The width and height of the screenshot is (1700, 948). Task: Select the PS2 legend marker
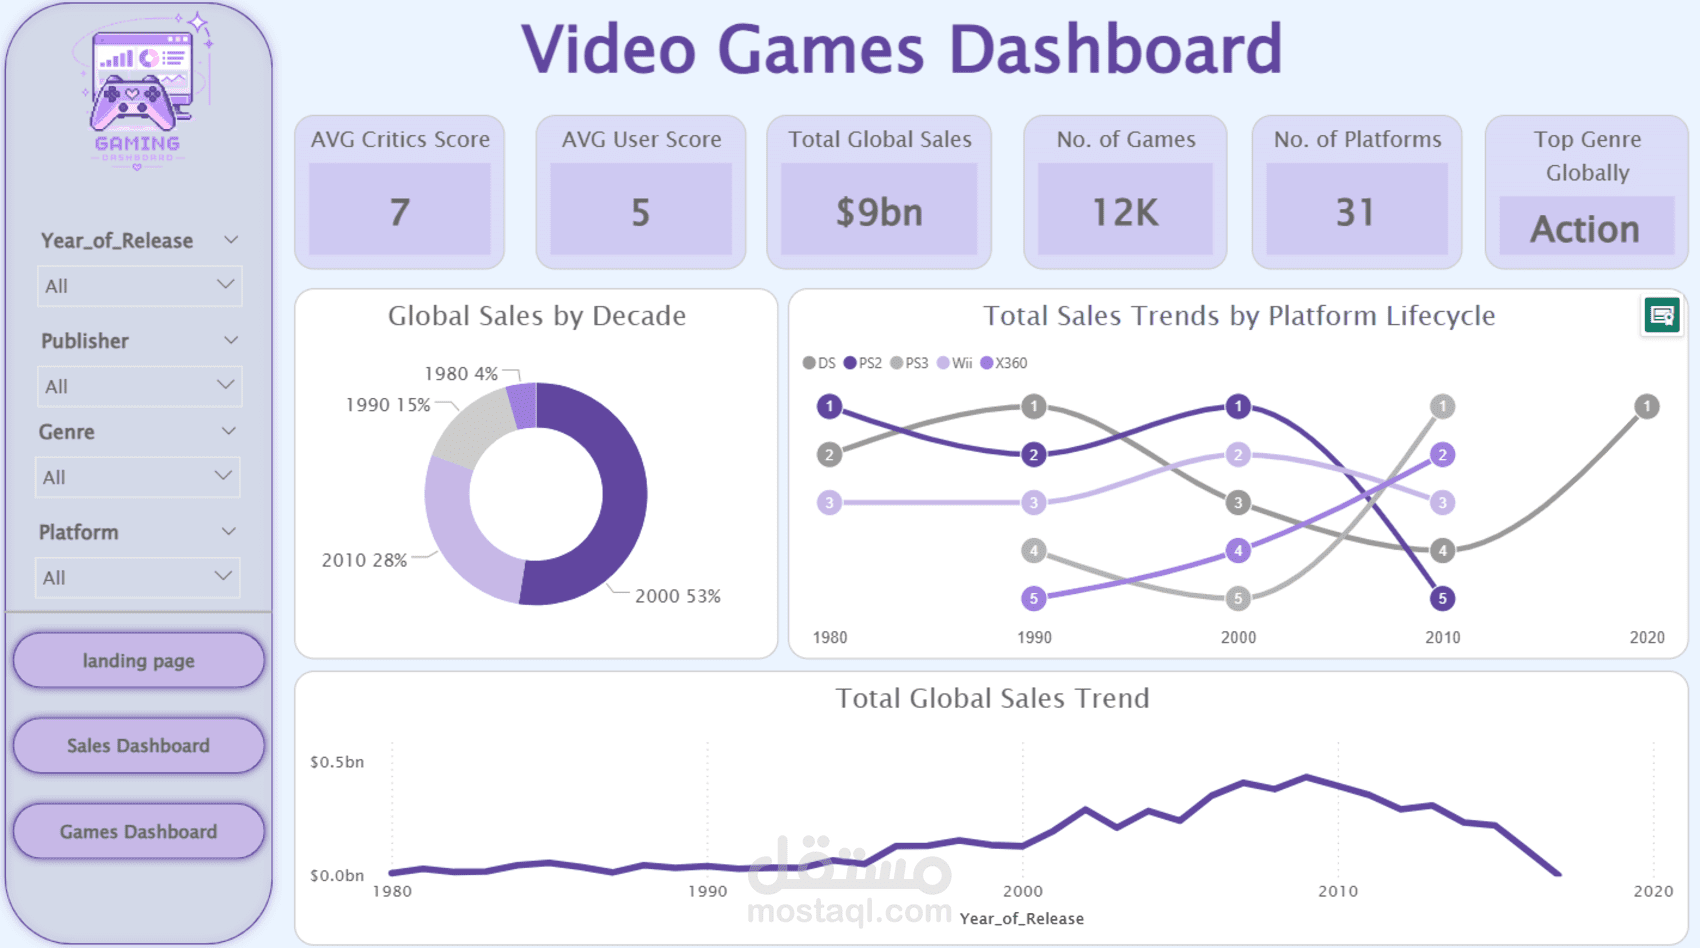[x=850, y=363]
